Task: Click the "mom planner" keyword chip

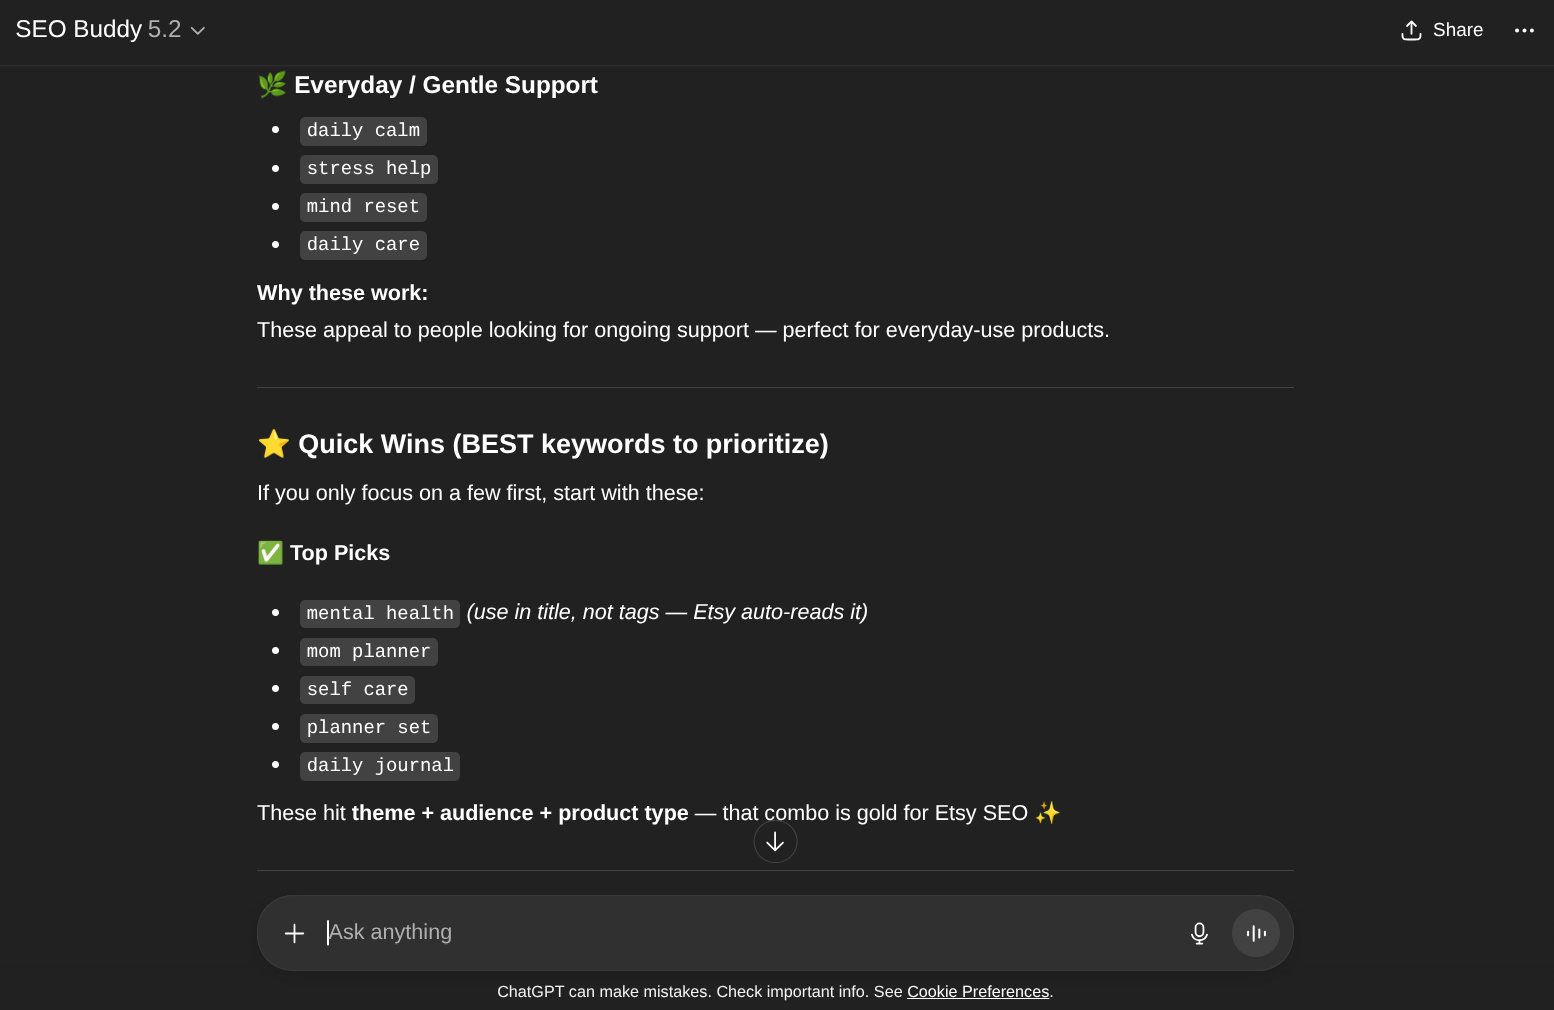Action: point(368,651)
